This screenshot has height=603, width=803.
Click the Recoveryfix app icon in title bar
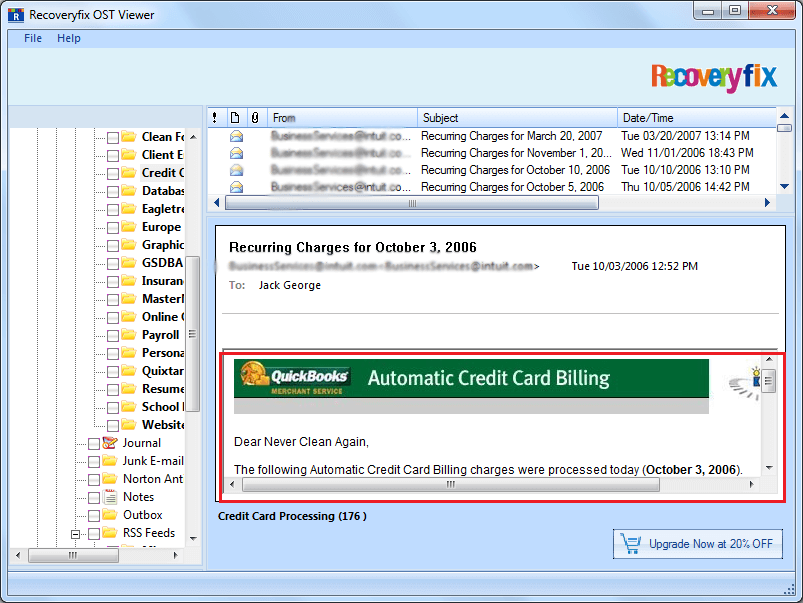point(16,15)
